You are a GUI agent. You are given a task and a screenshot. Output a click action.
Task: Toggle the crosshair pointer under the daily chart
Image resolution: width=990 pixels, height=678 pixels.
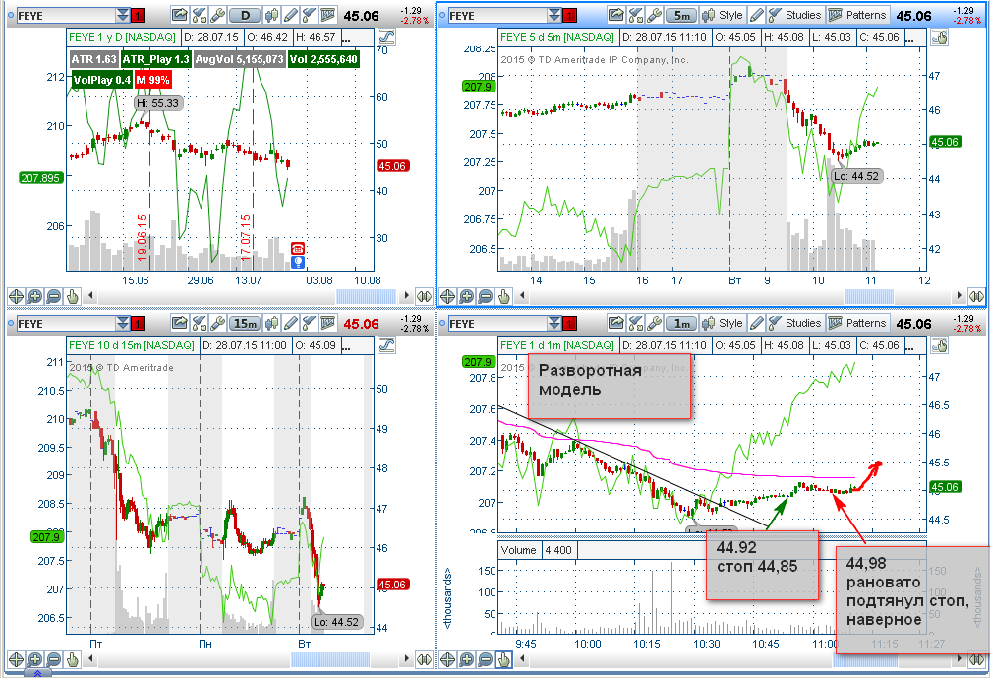[x=16, y=296]
